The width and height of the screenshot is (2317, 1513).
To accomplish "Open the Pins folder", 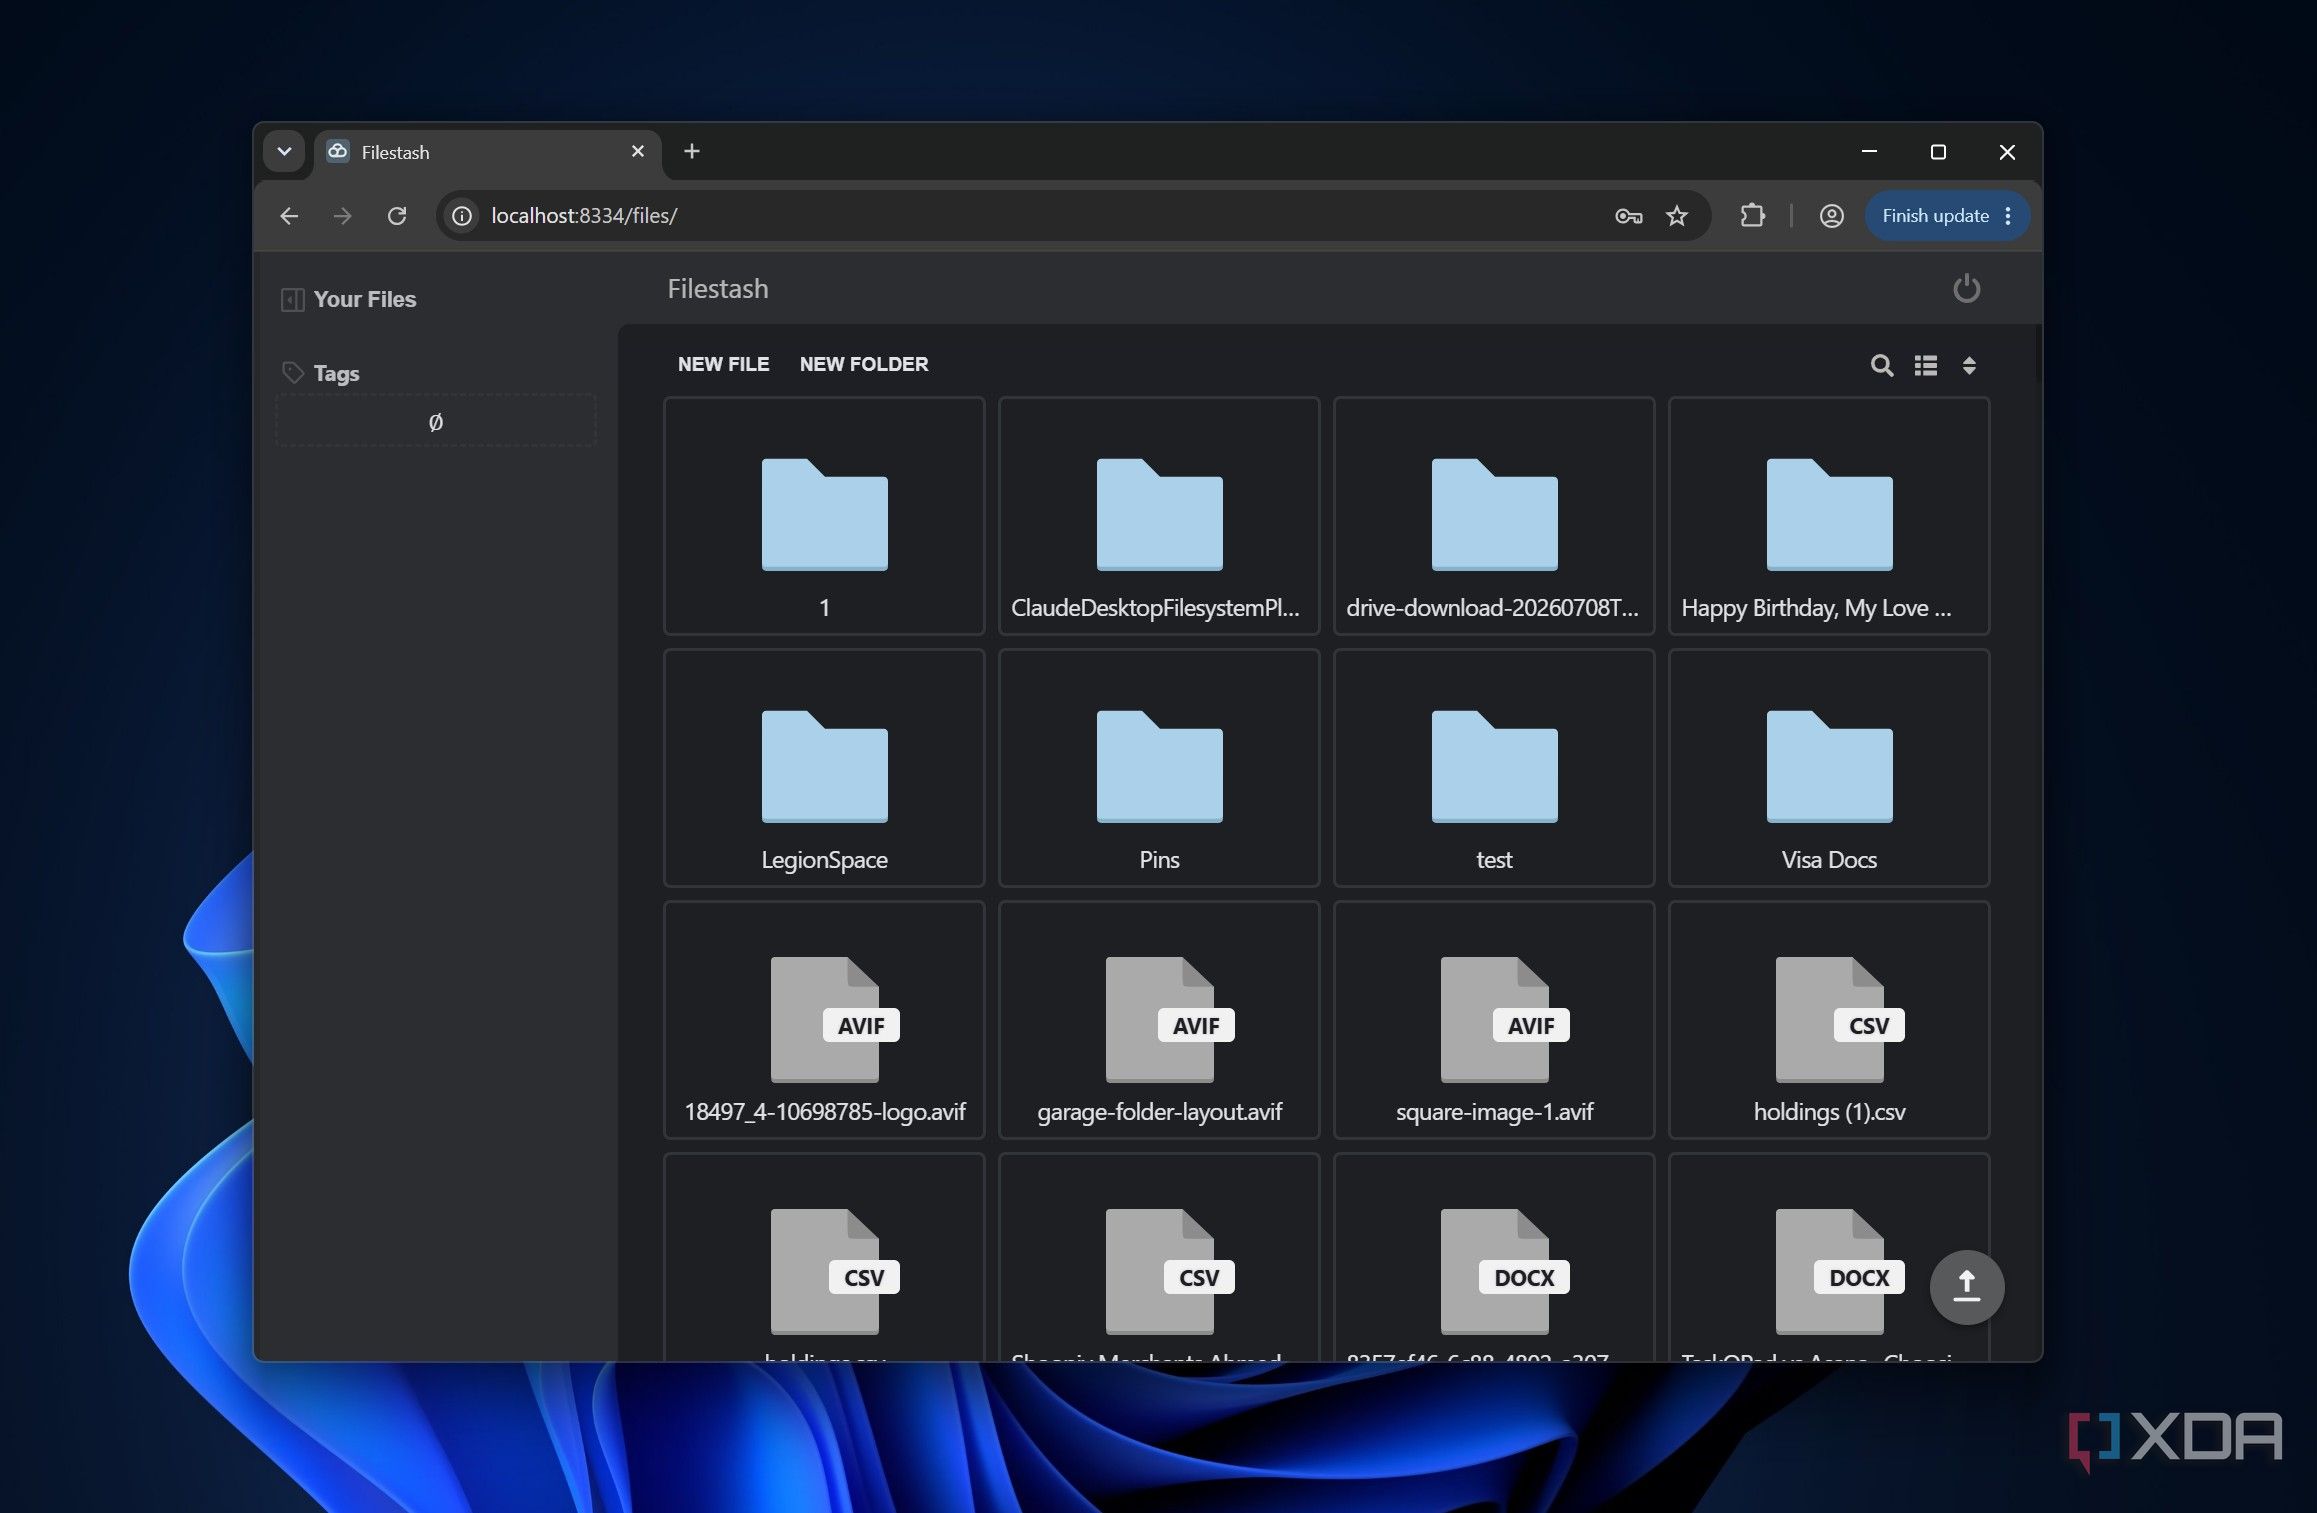I will tap(1159, 768).
